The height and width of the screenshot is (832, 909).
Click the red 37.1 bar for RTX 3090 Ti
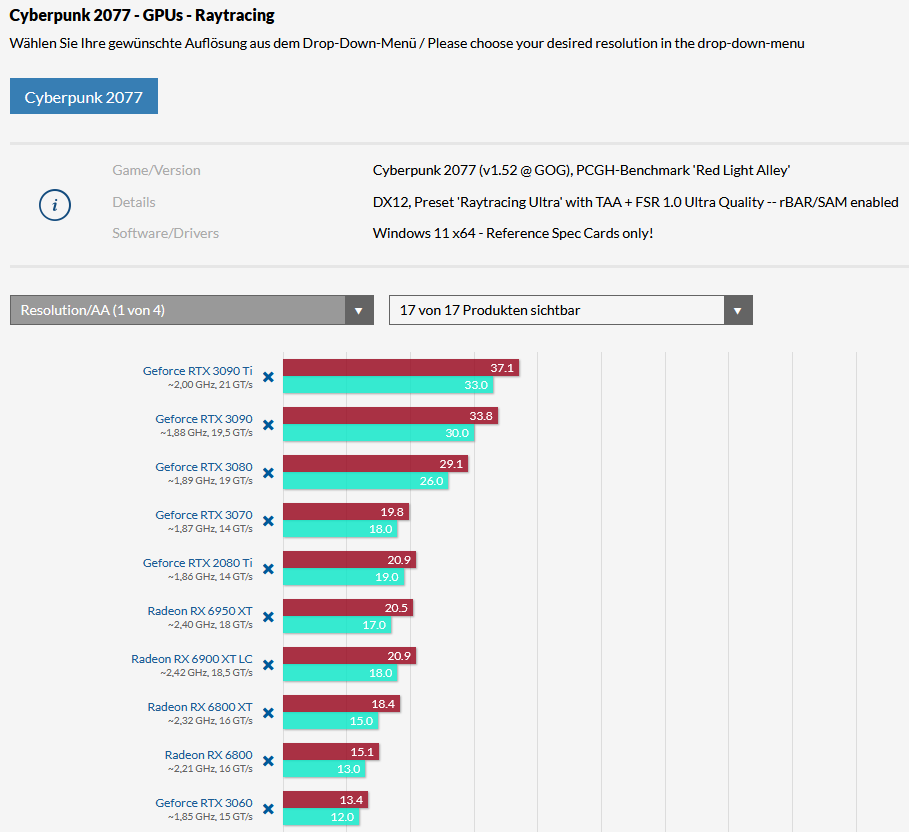point(401,368)
